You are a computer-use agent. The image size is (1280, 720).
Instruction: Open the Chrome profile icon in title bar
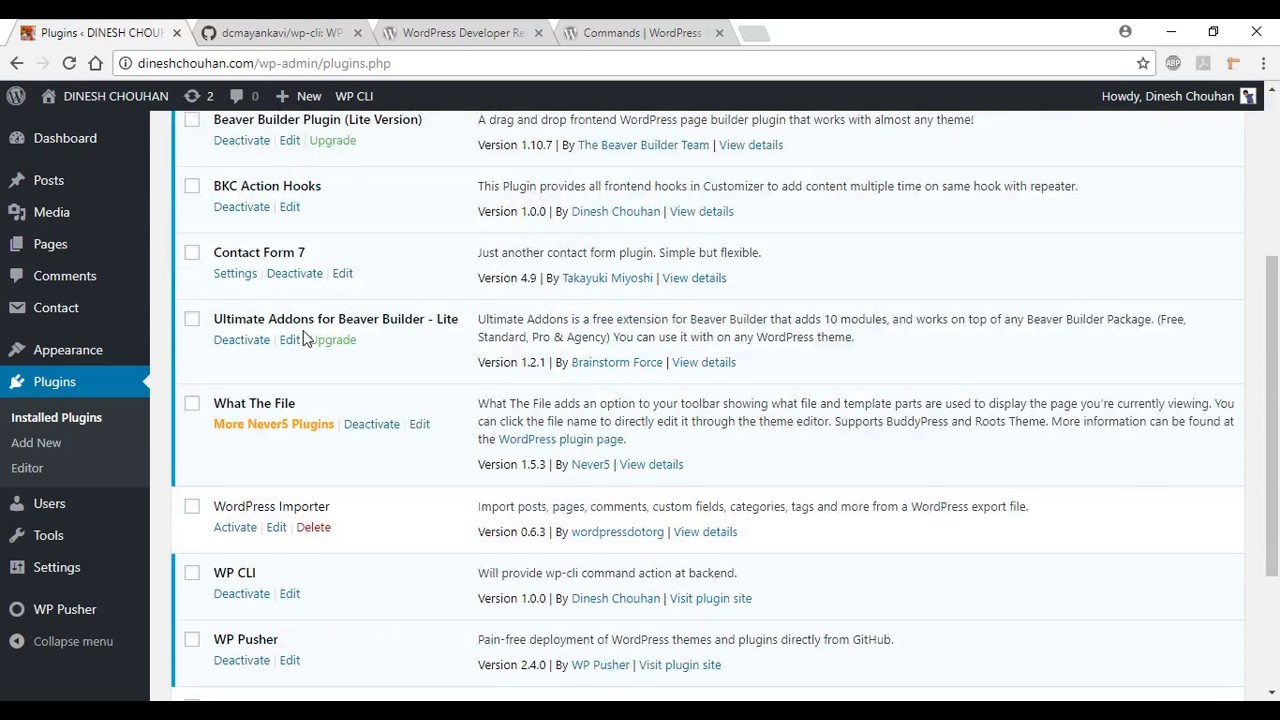tap(1125, 32)
